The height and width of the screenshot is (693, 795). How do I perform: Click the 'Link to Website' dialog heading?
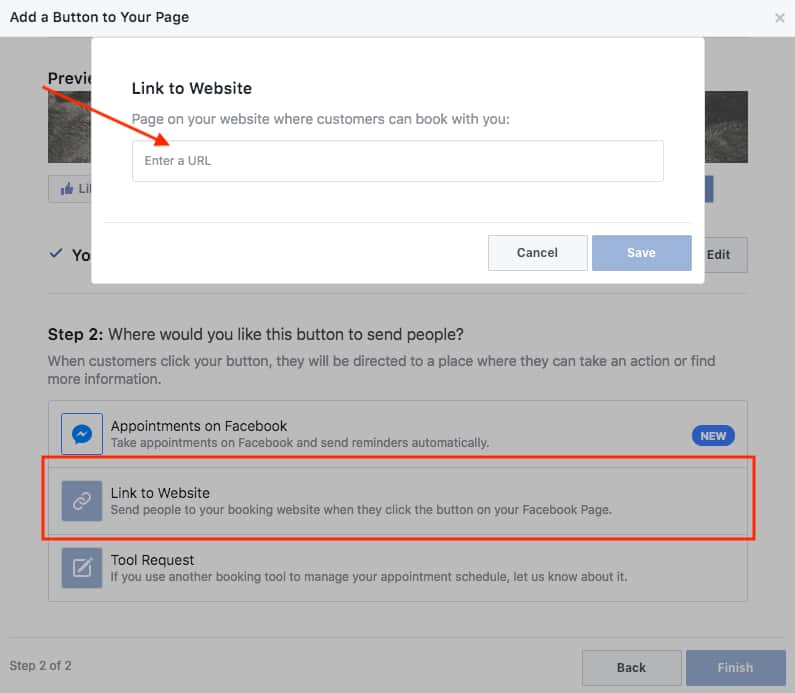192,88
